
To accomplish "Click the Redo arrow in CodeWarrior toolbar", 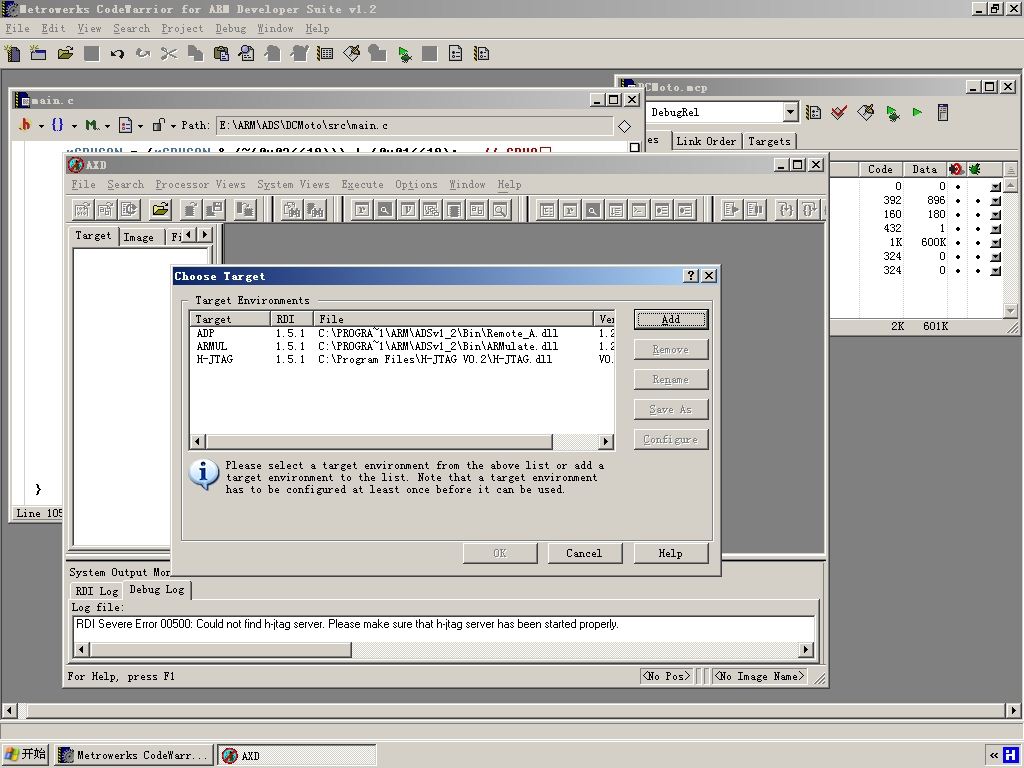I will (x=143, y=54).
